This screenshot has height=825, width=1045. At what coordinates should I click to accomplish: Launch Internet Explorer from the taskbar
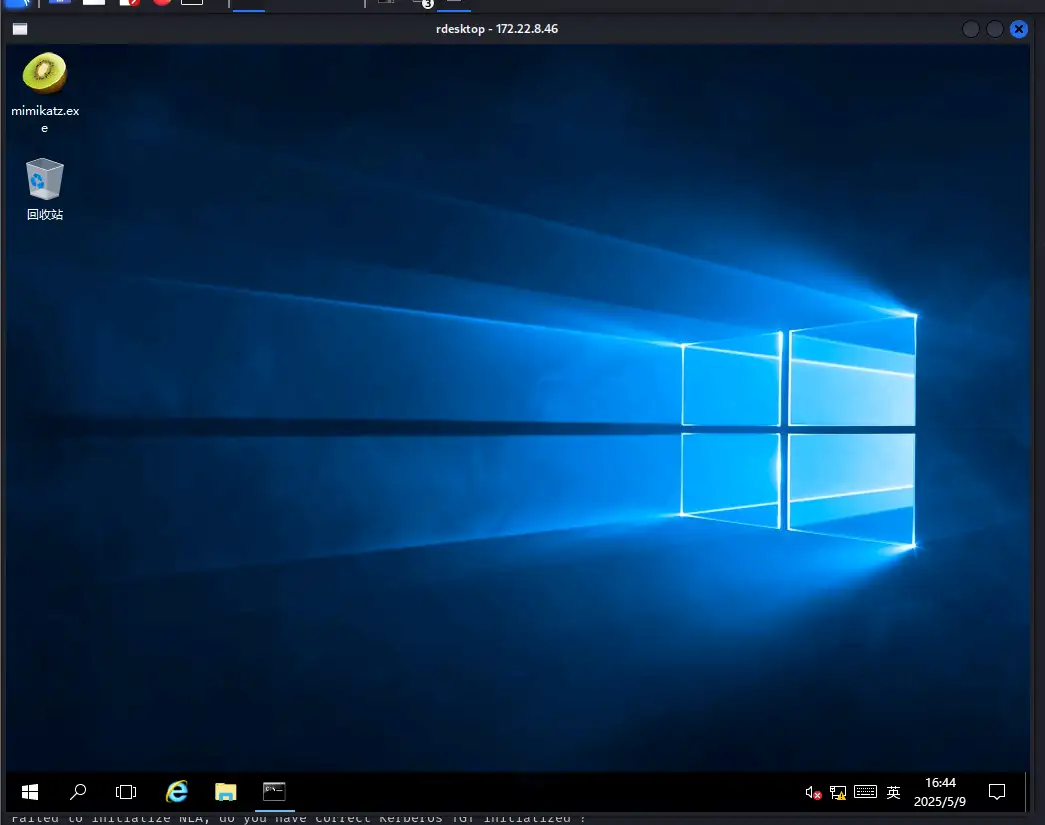click(x=177, y=792)
